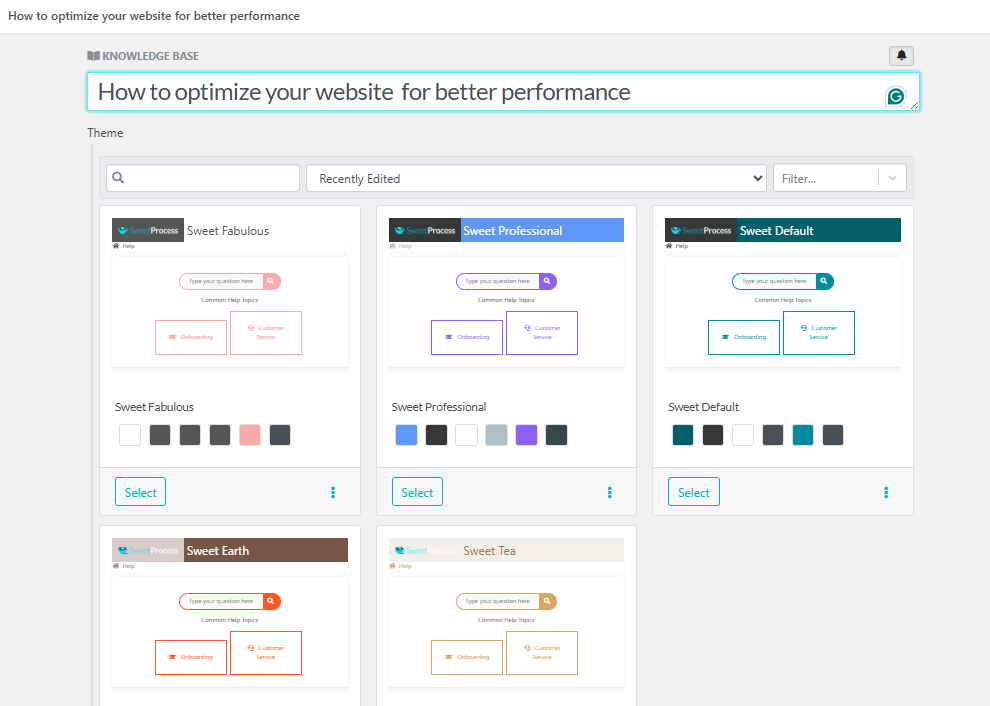This screenshot has height=706, width=990.
Task: Click the pink swatch in Sweet Fabulous
Action: tap(250, 435)
